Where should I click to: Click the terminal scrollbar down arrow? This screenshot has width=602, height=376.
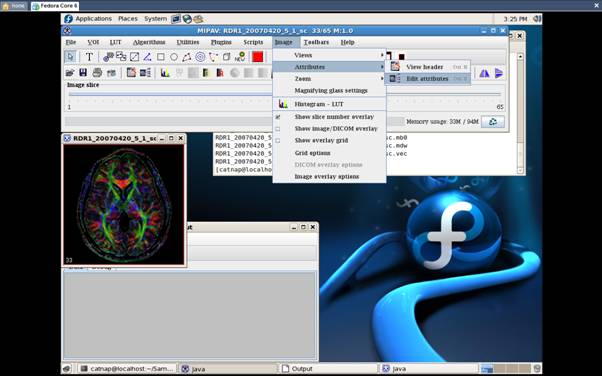click(520, 170)
